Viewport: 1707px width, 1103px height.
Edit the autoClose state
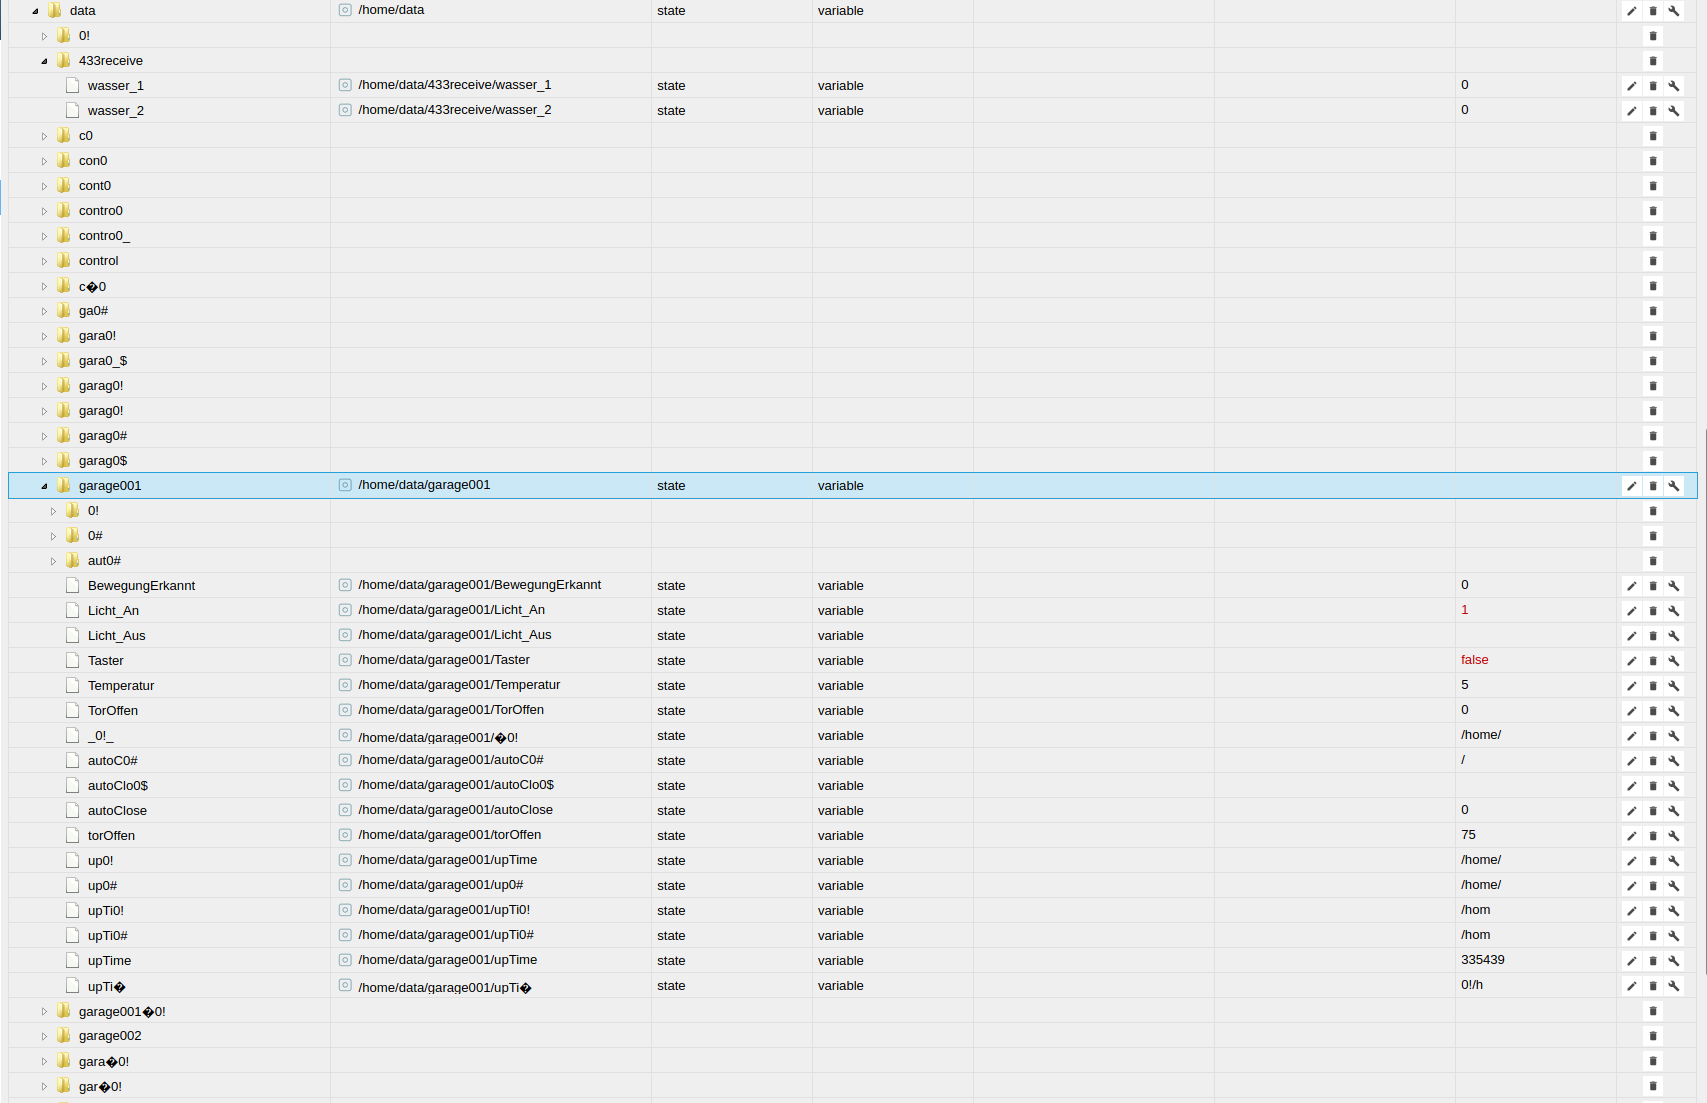(x=1631, y=811)
